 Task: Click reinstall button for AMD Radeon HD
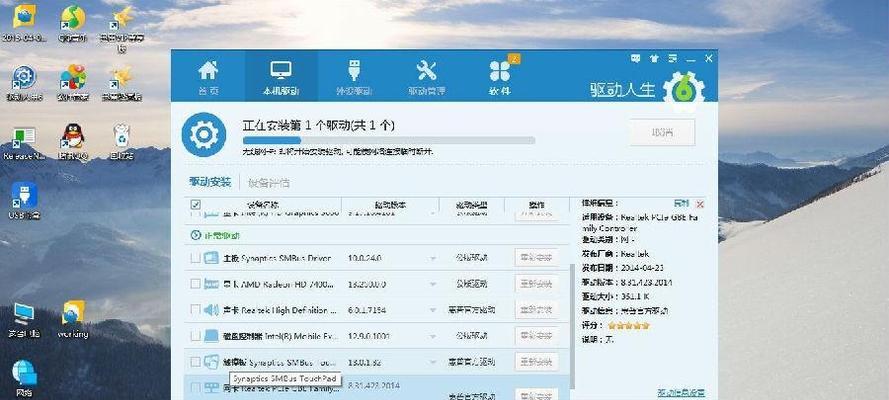[536, 283]
